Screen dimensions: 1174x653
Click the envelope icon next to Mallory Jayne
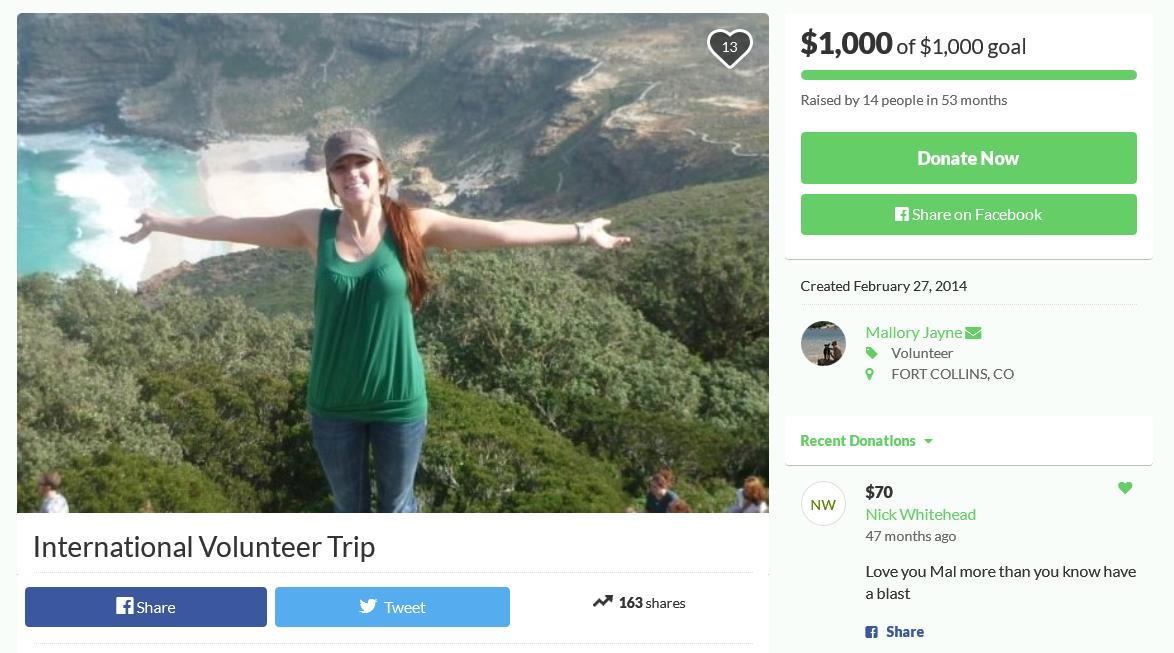tap(973, 333)
